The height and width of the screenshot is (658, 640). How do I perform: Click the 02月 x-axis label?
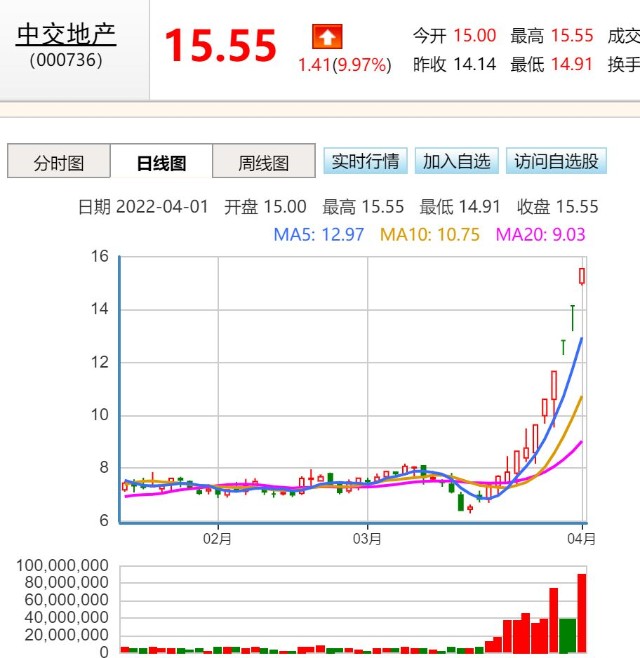(x=217, y=539)
